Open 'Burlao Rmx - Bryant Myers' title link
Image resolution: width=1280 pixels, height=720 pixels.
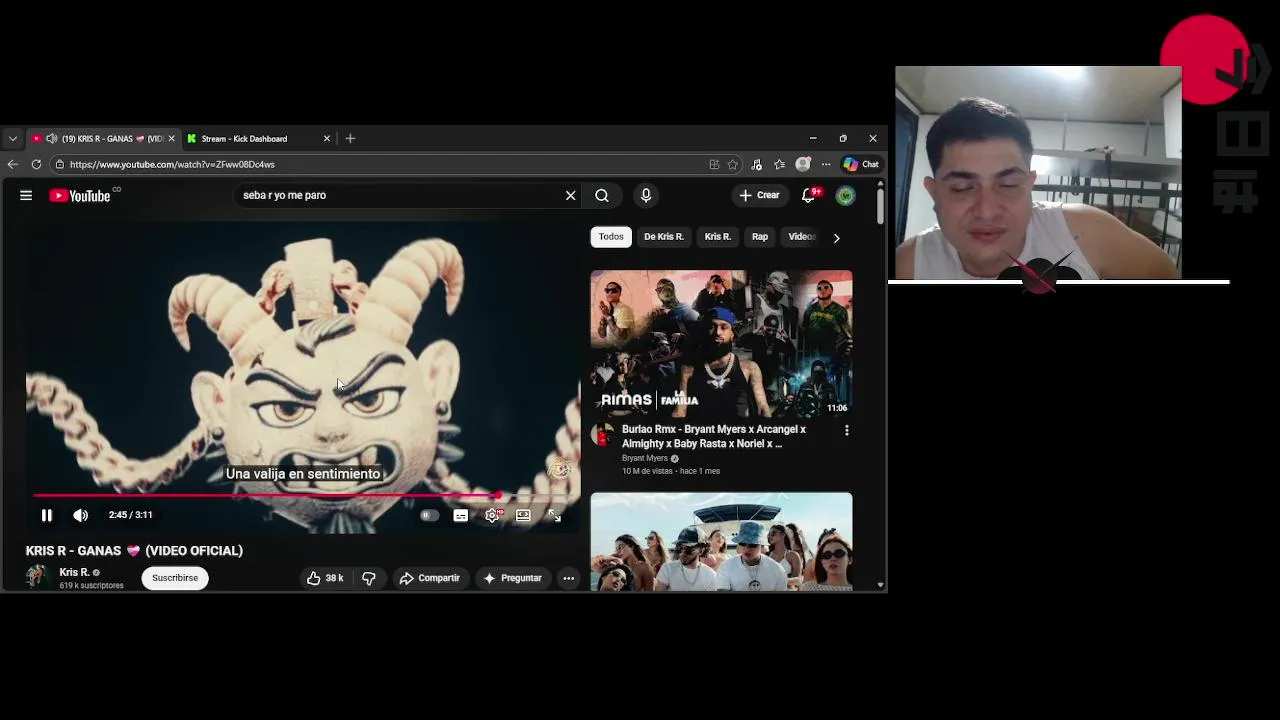click(x=714, y=436)
